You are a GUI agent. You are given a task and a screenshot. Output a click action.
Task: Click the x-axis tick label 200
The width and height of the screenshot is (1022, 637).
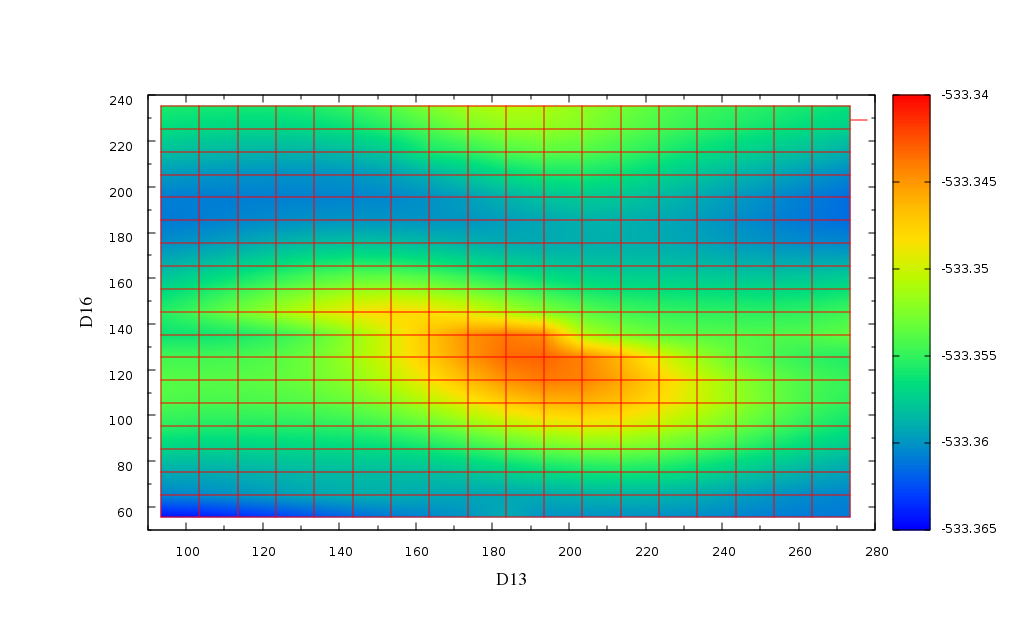(570, 552)
